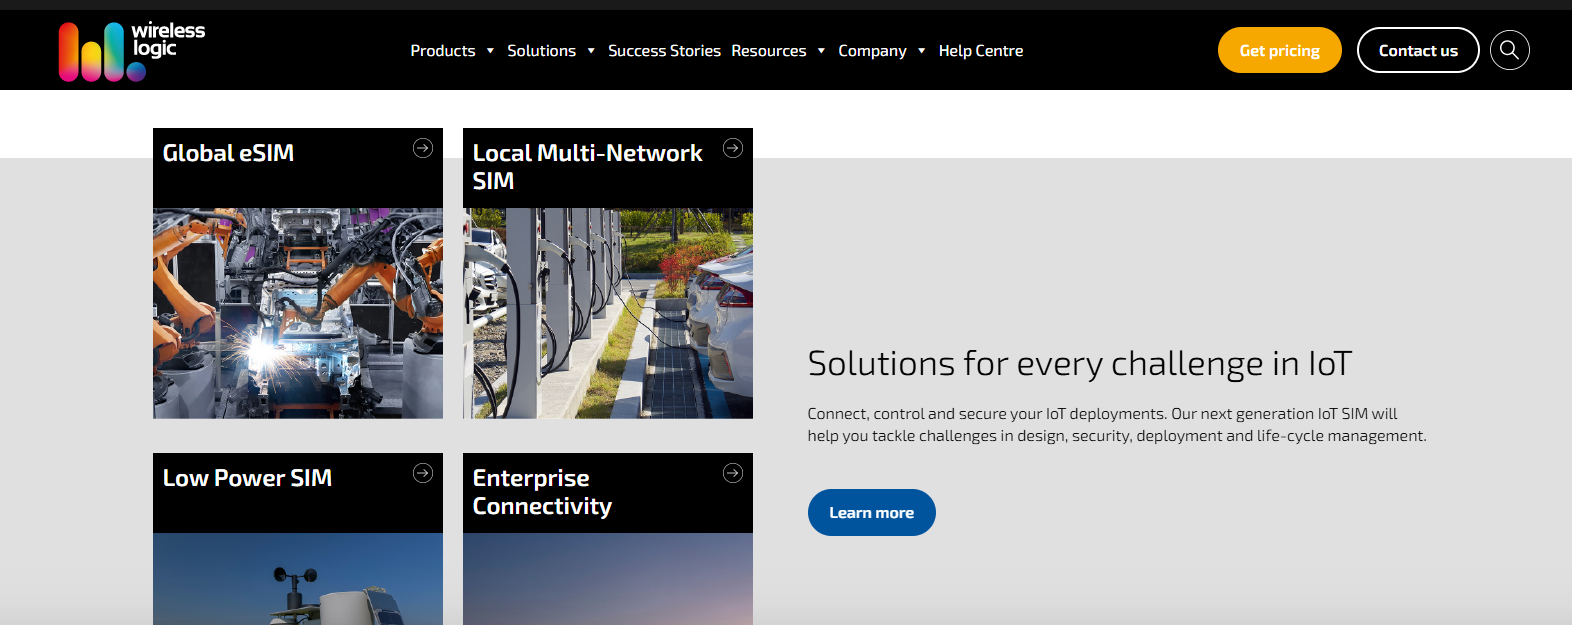1572x625 pixels.
Task: Expand the Products dropdown arrow
Action: [x=490, y=51]
